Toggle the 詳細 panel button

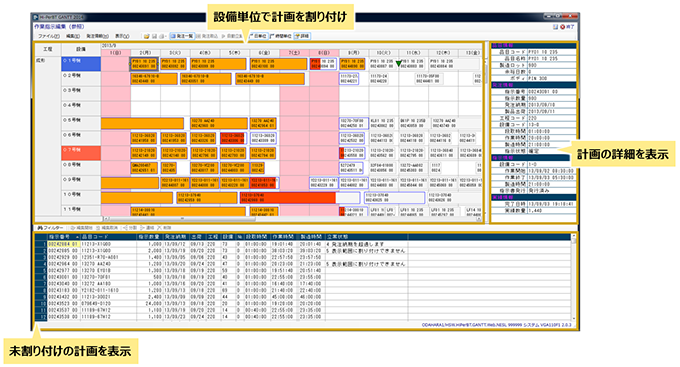coord(302,36)
